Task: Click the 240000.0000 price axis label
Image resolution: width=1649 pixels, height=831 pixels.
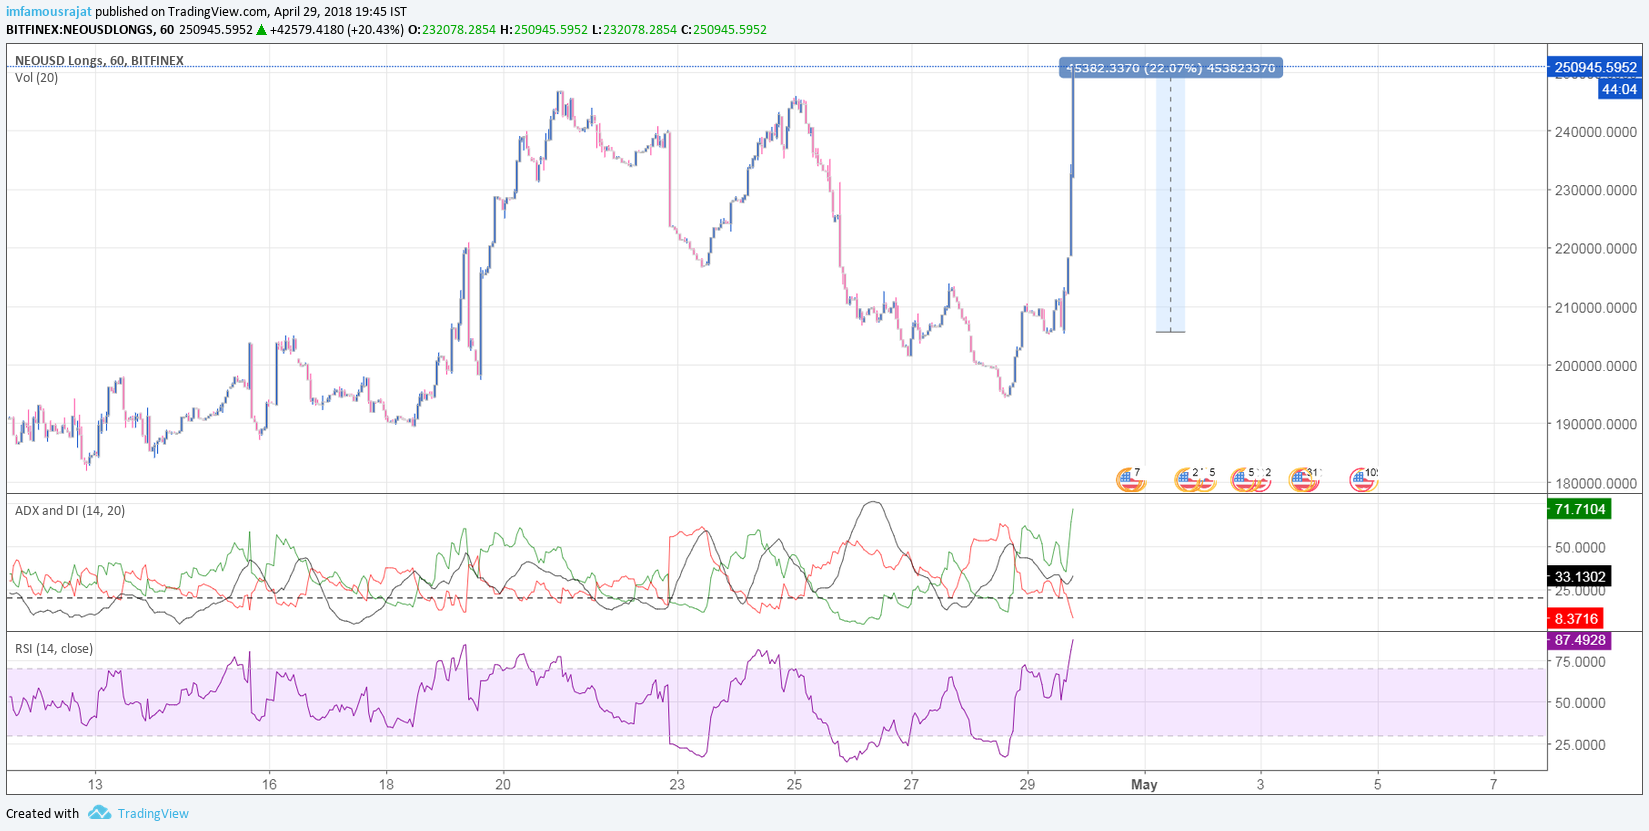Action: click(x=1595, y=131)
